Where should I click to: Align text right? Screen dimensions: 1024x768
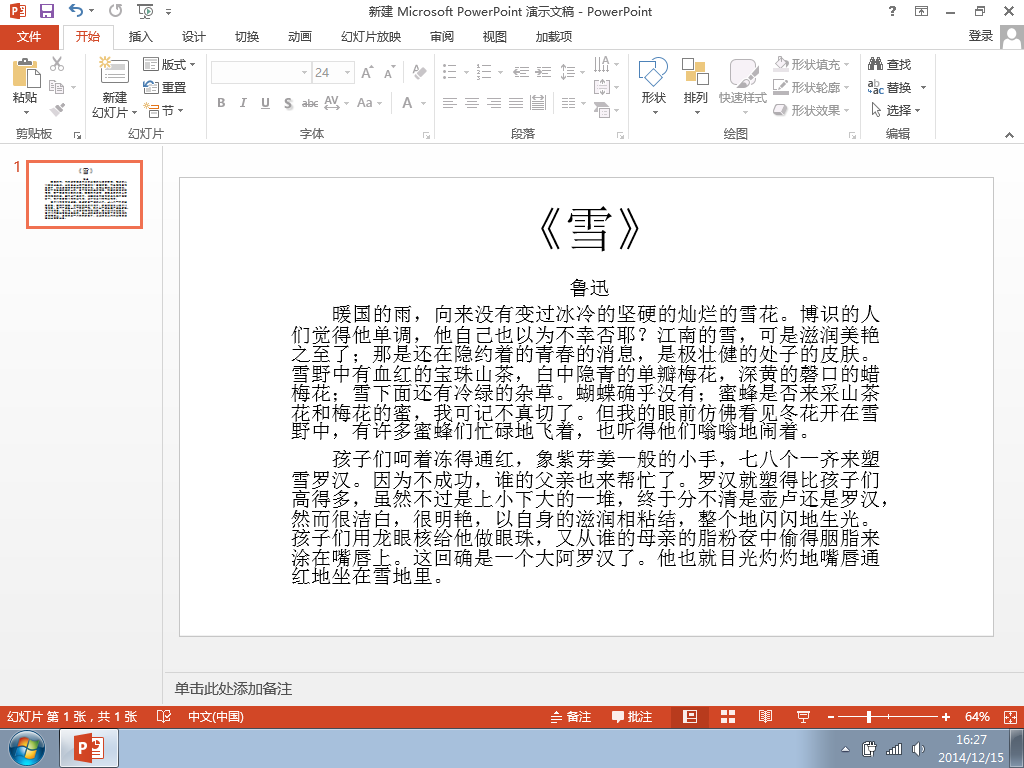pyautogui.click(x=494, y=103)
